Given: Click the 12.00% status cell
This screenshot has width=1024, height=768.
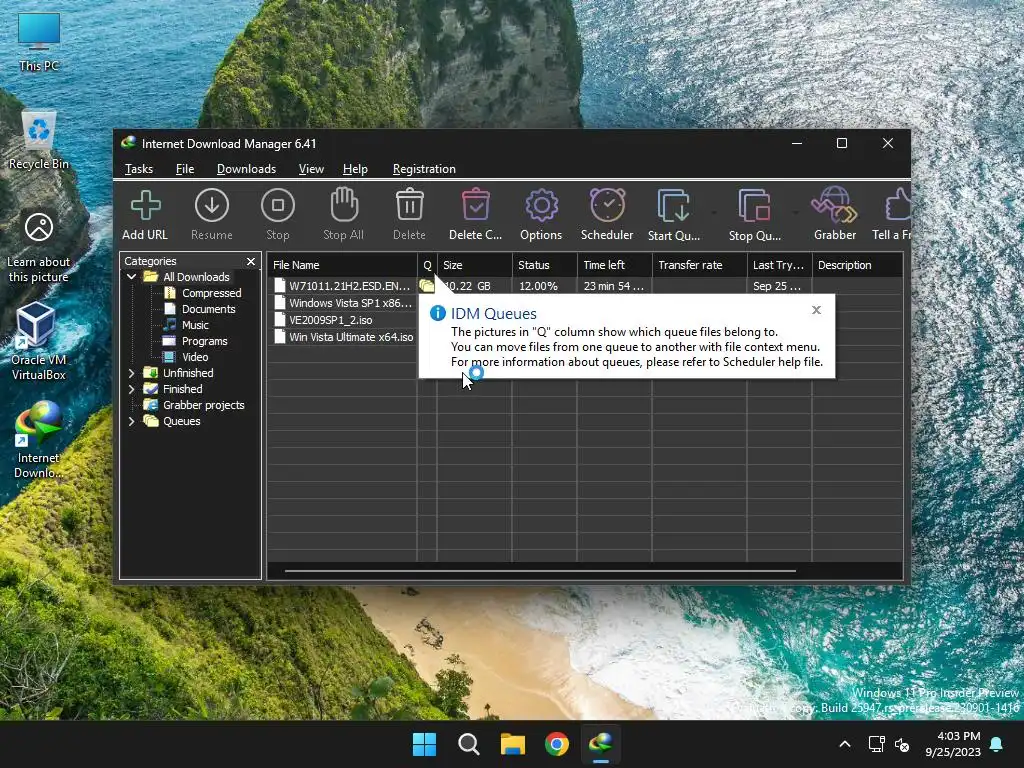Looking at the screenshot, I should [545, 286].
